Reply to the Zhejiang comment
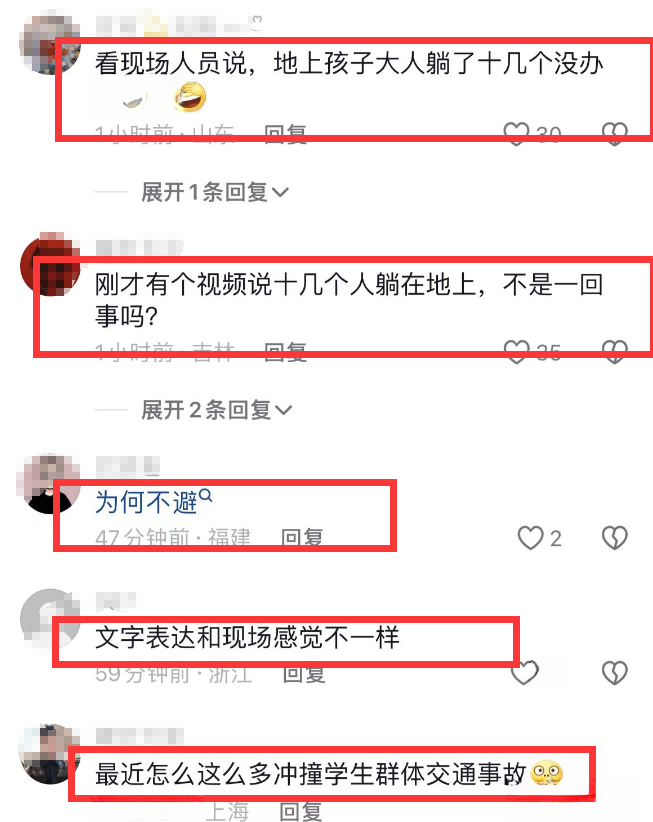Viewport: 653px width, 822px height. coord(304,674)
